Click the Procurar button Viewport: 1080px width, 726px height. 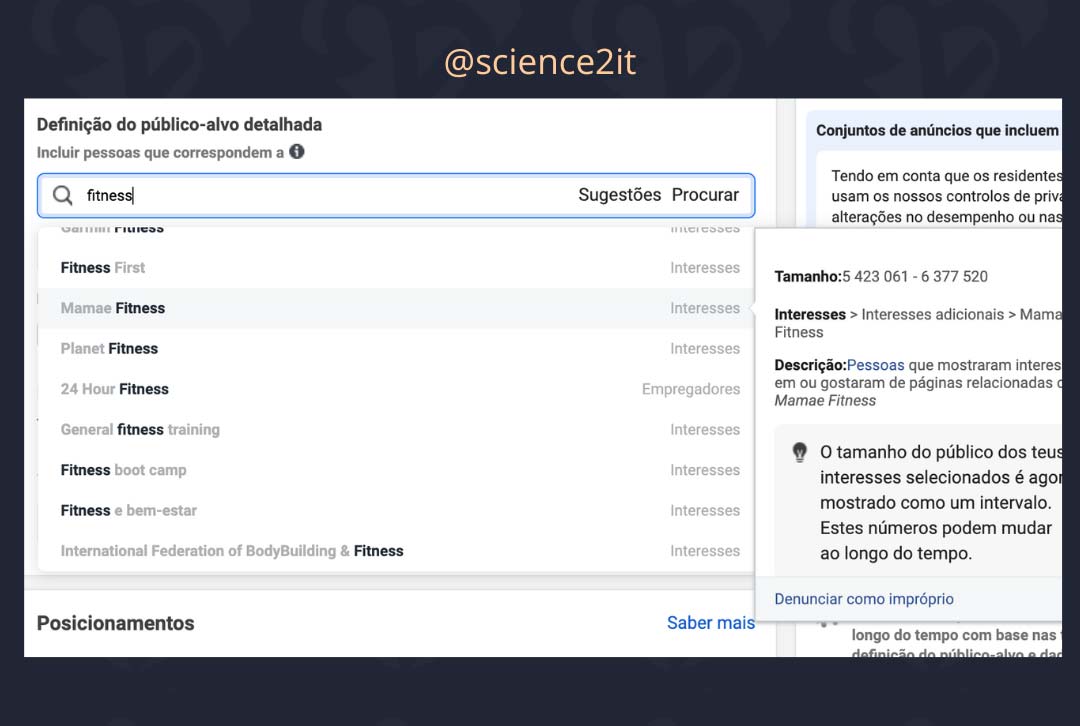tap(705, 195)
